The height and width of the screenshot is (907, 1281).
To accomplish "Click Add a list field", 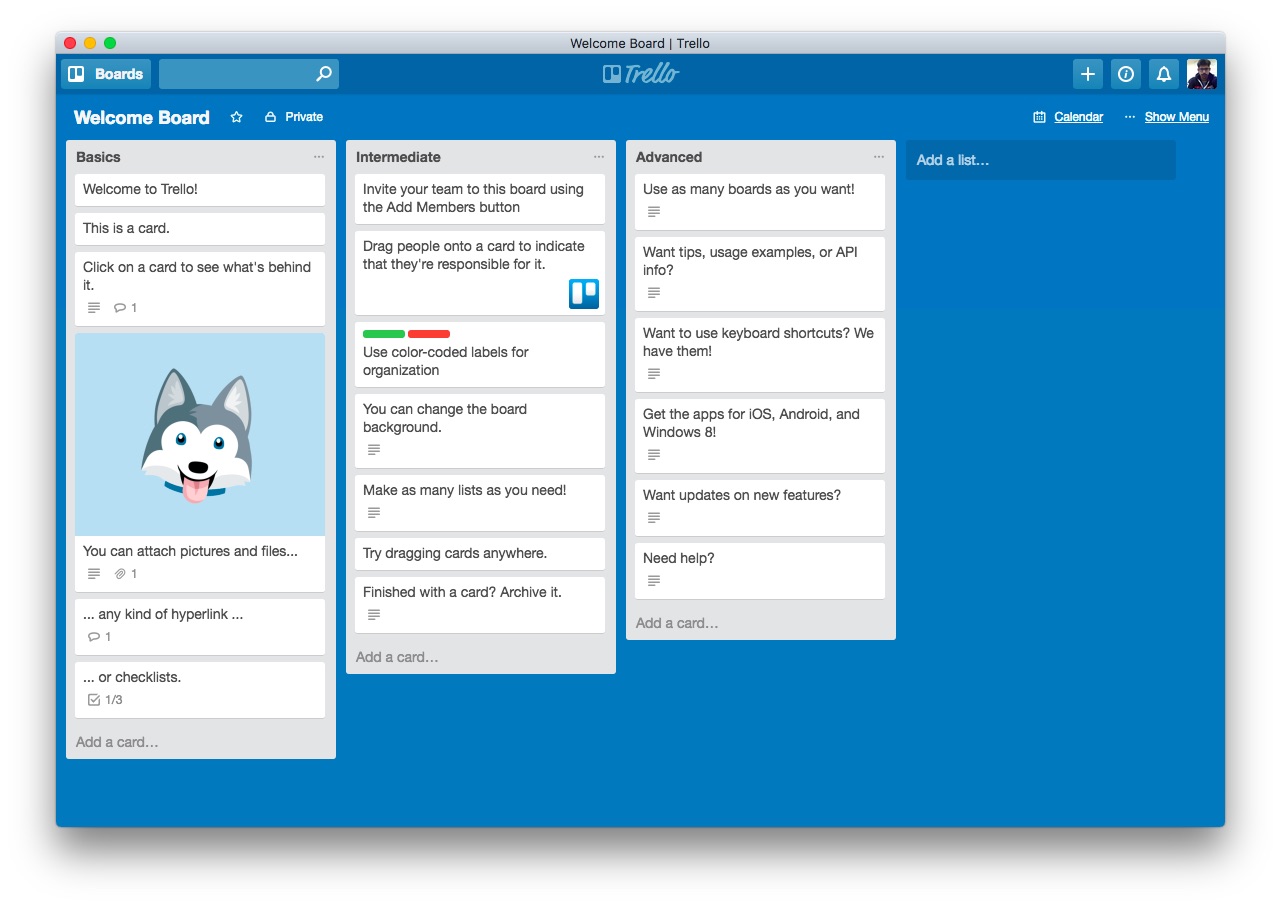I will [1041, 160].
